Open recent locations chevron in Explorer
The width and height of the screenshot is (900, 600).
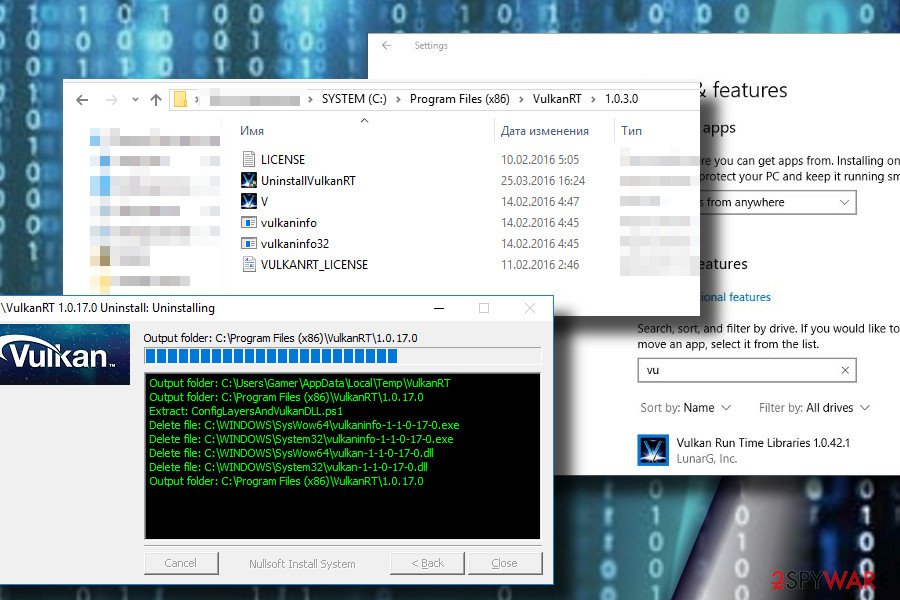[135, 99]
